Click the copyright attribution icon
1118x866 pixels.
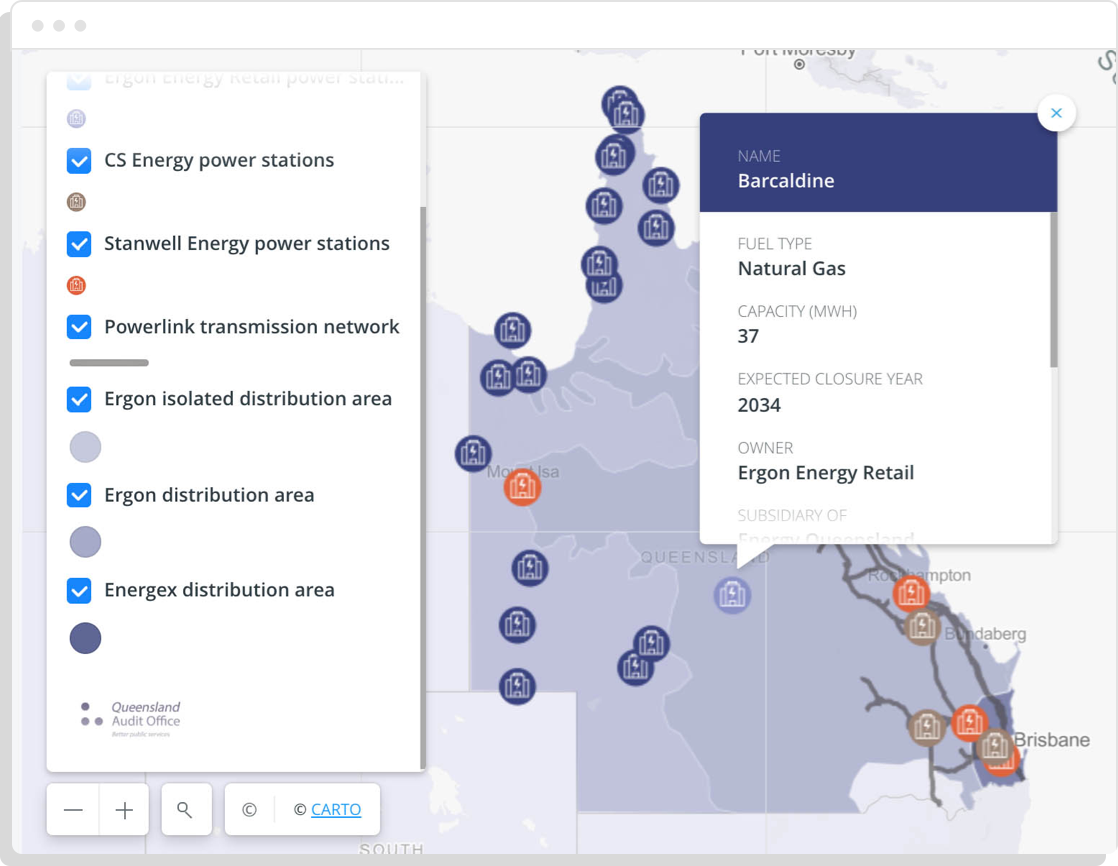249,810
